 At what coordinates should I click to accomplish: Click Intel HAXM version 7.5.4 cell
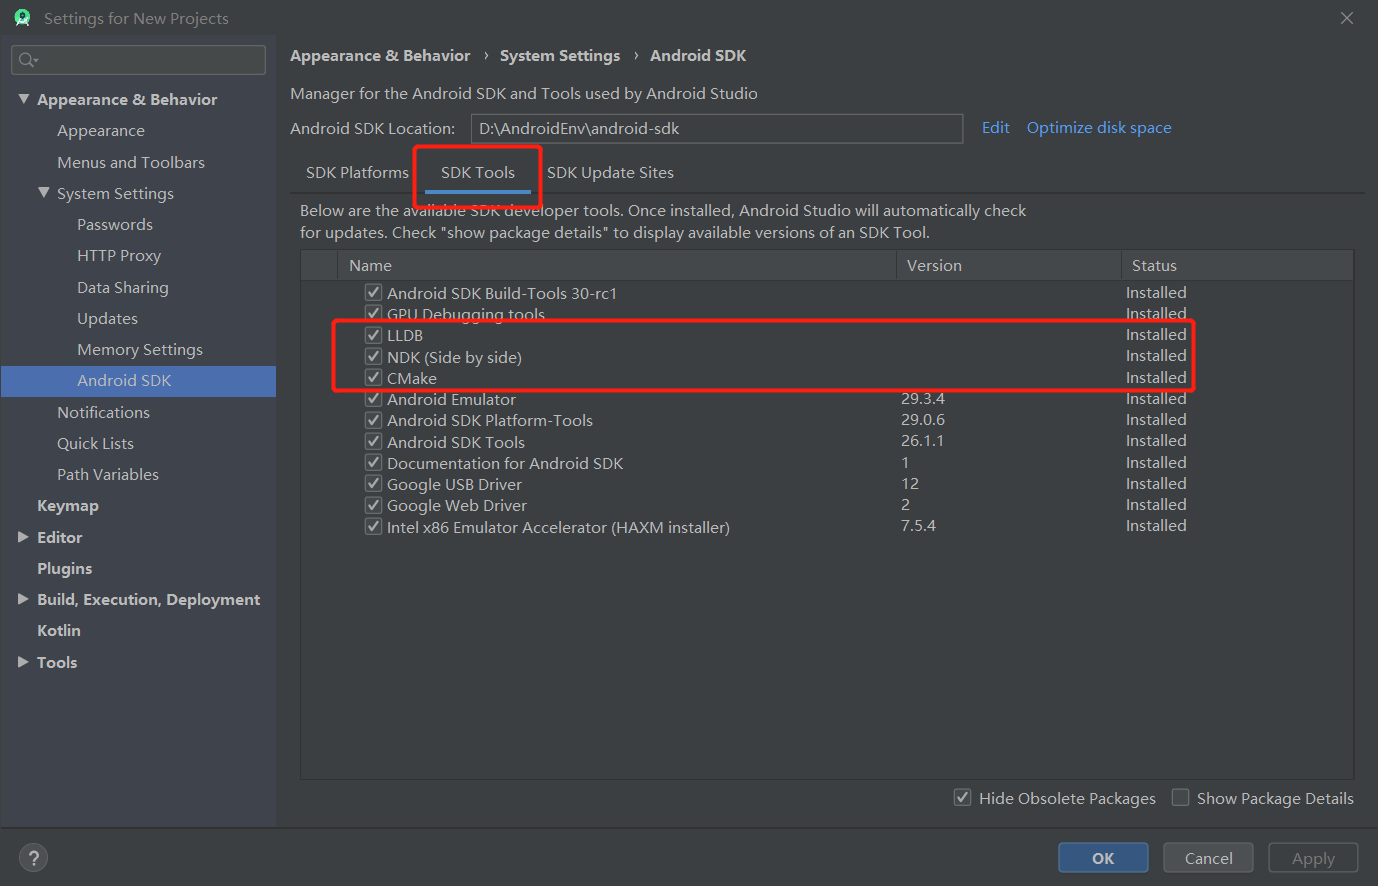918,526
